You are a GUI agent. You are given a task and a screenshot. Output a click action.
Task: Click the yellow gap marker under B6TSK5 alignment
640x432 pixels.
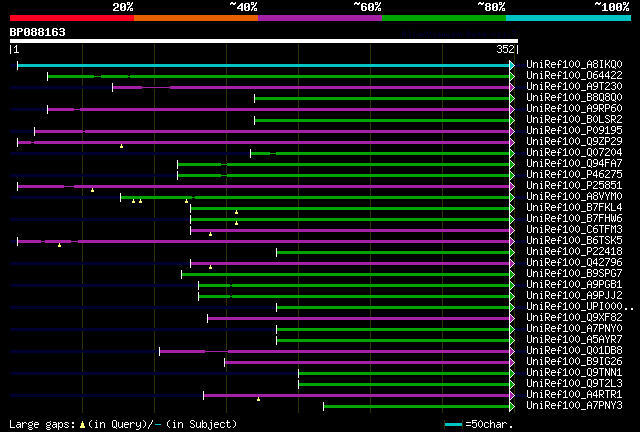point(60,245)
